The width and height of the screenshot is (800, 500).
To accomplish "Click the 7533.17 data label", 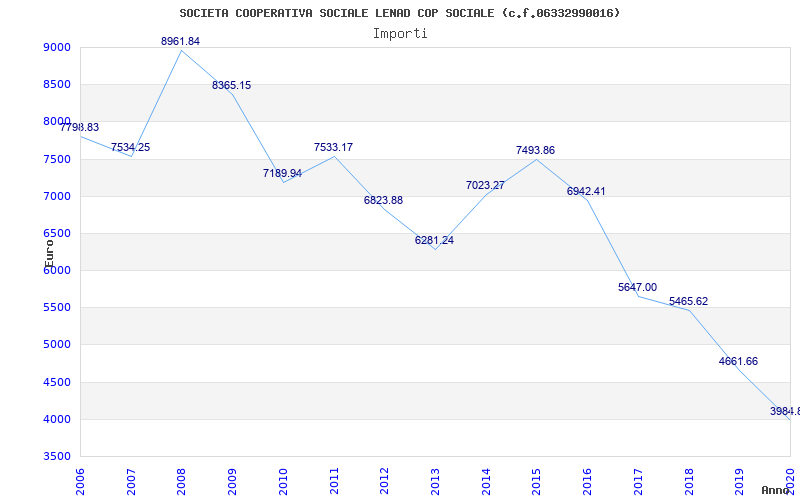I will [333, 147].
